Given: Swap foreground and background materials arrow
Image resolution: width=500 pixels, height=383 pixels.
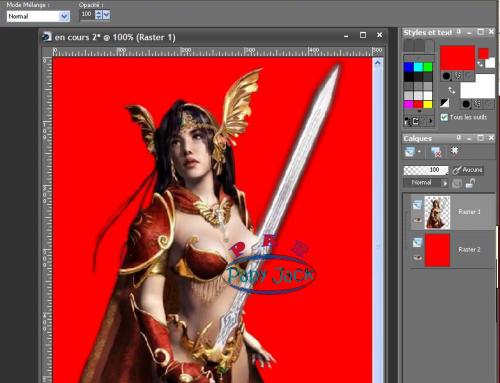Looking at the screenshot, I should (451, 90).
